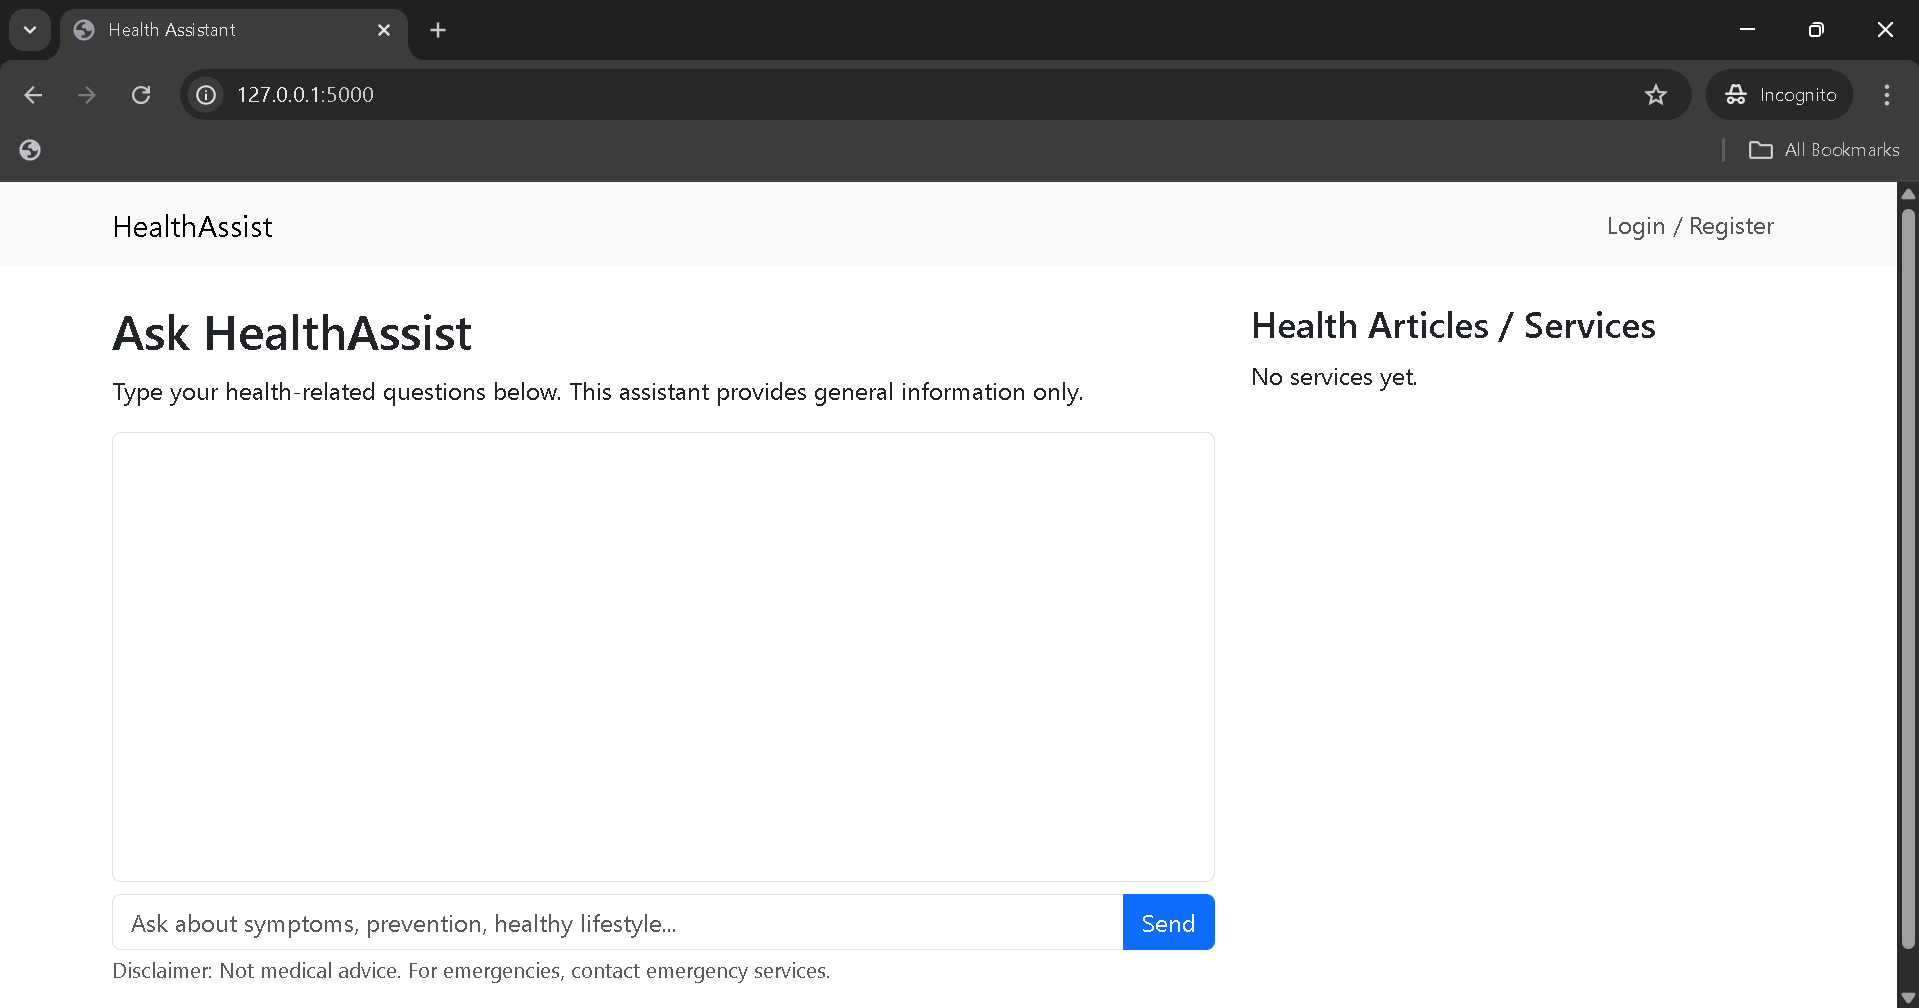Open a new tab with plus button
The width and height of the screenshot is (1919, 1008).
pos(438,30)
